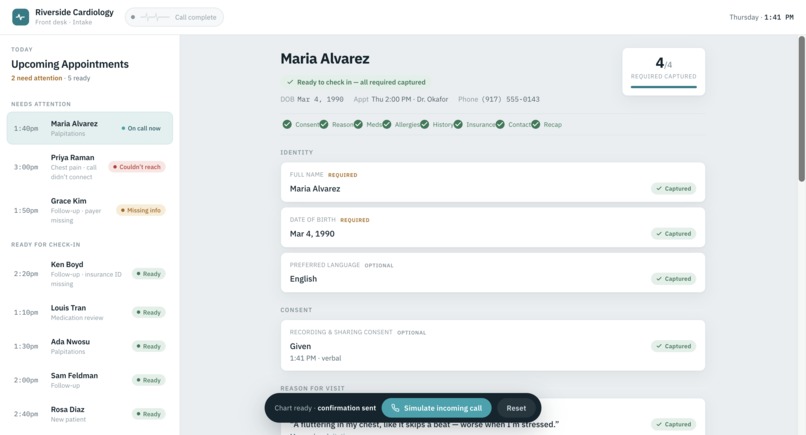Click the patient reason quote about fluttering chest
806x435 pixels.
pos(424,425)
